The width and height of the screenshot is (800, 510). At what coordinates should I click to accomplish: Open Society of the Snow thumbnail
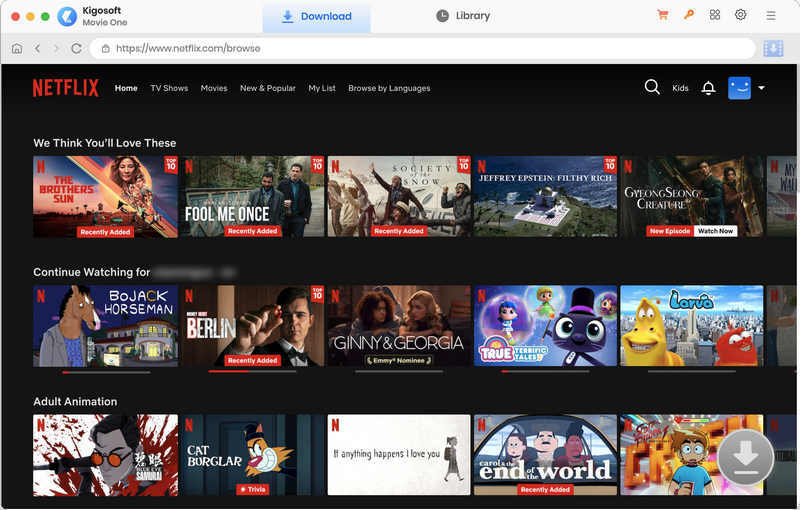(399, 196)
